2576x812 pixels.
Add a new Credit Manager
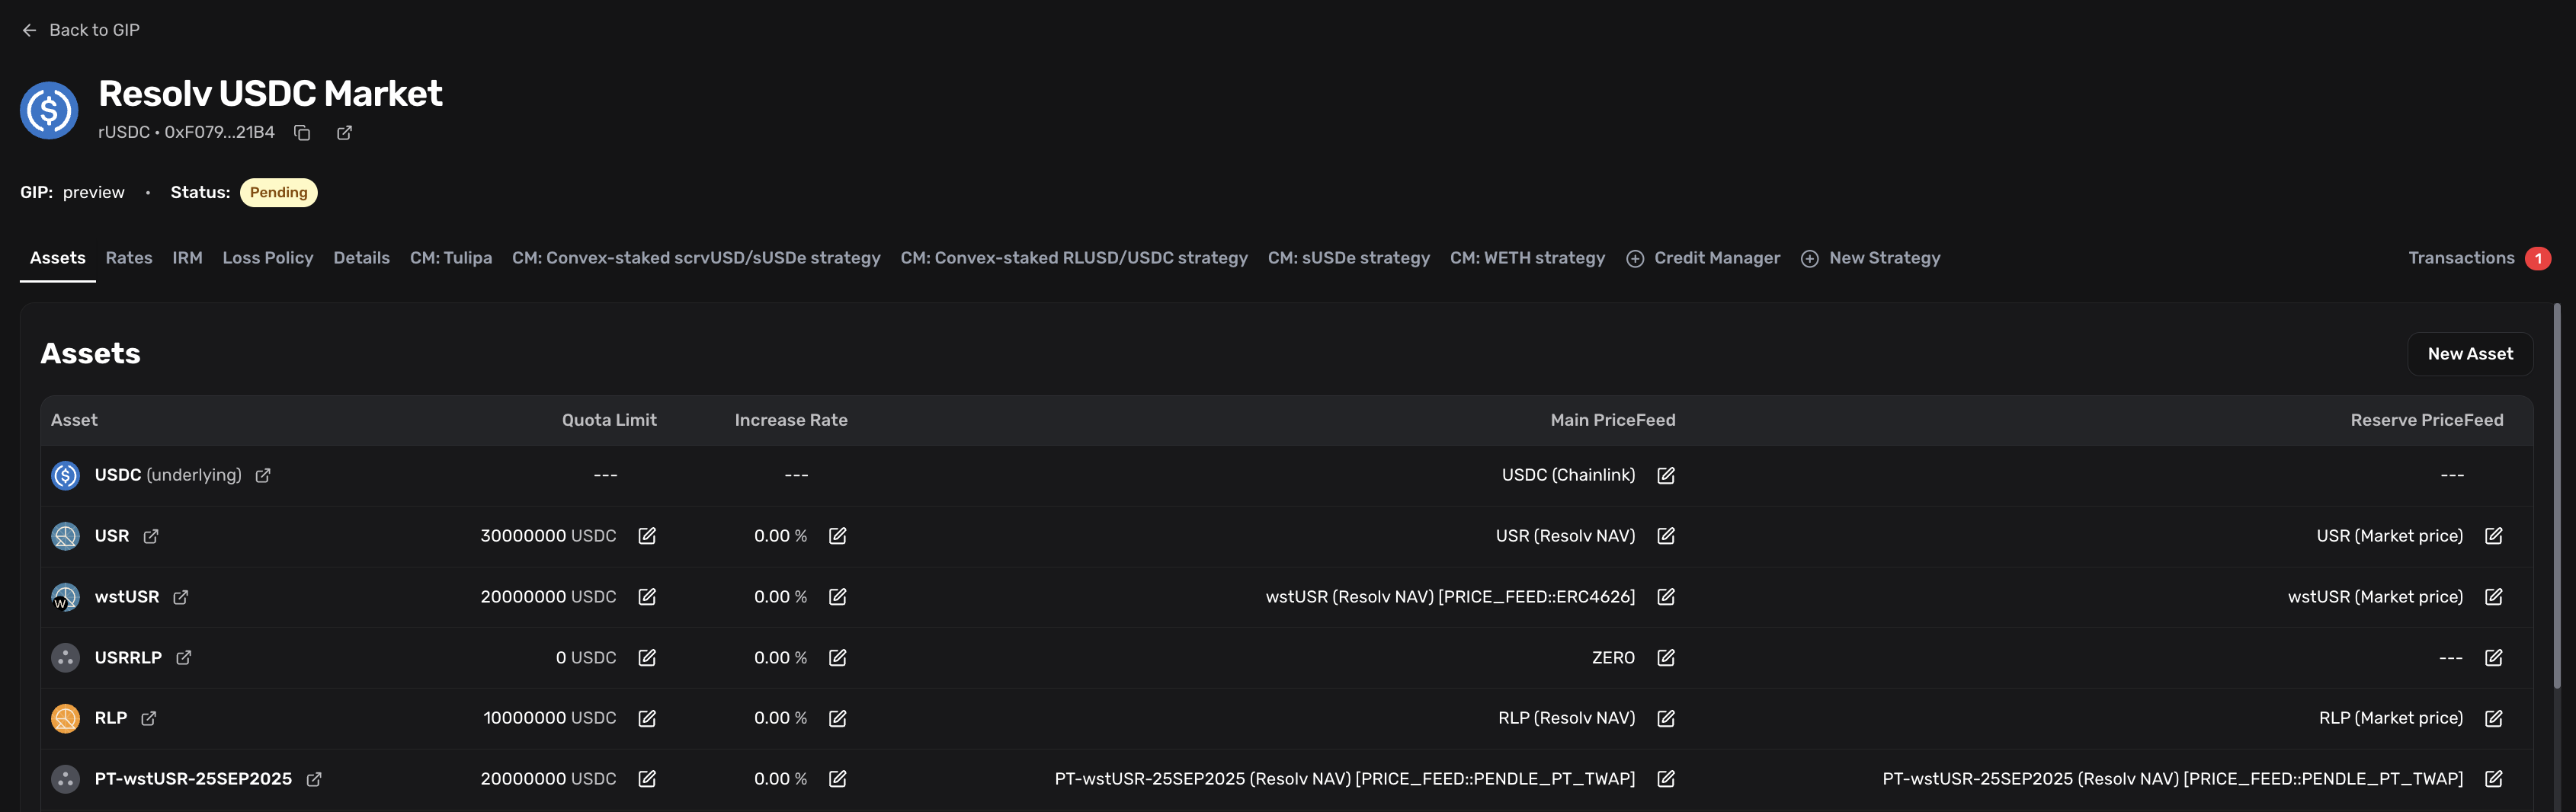point(1703,258)
